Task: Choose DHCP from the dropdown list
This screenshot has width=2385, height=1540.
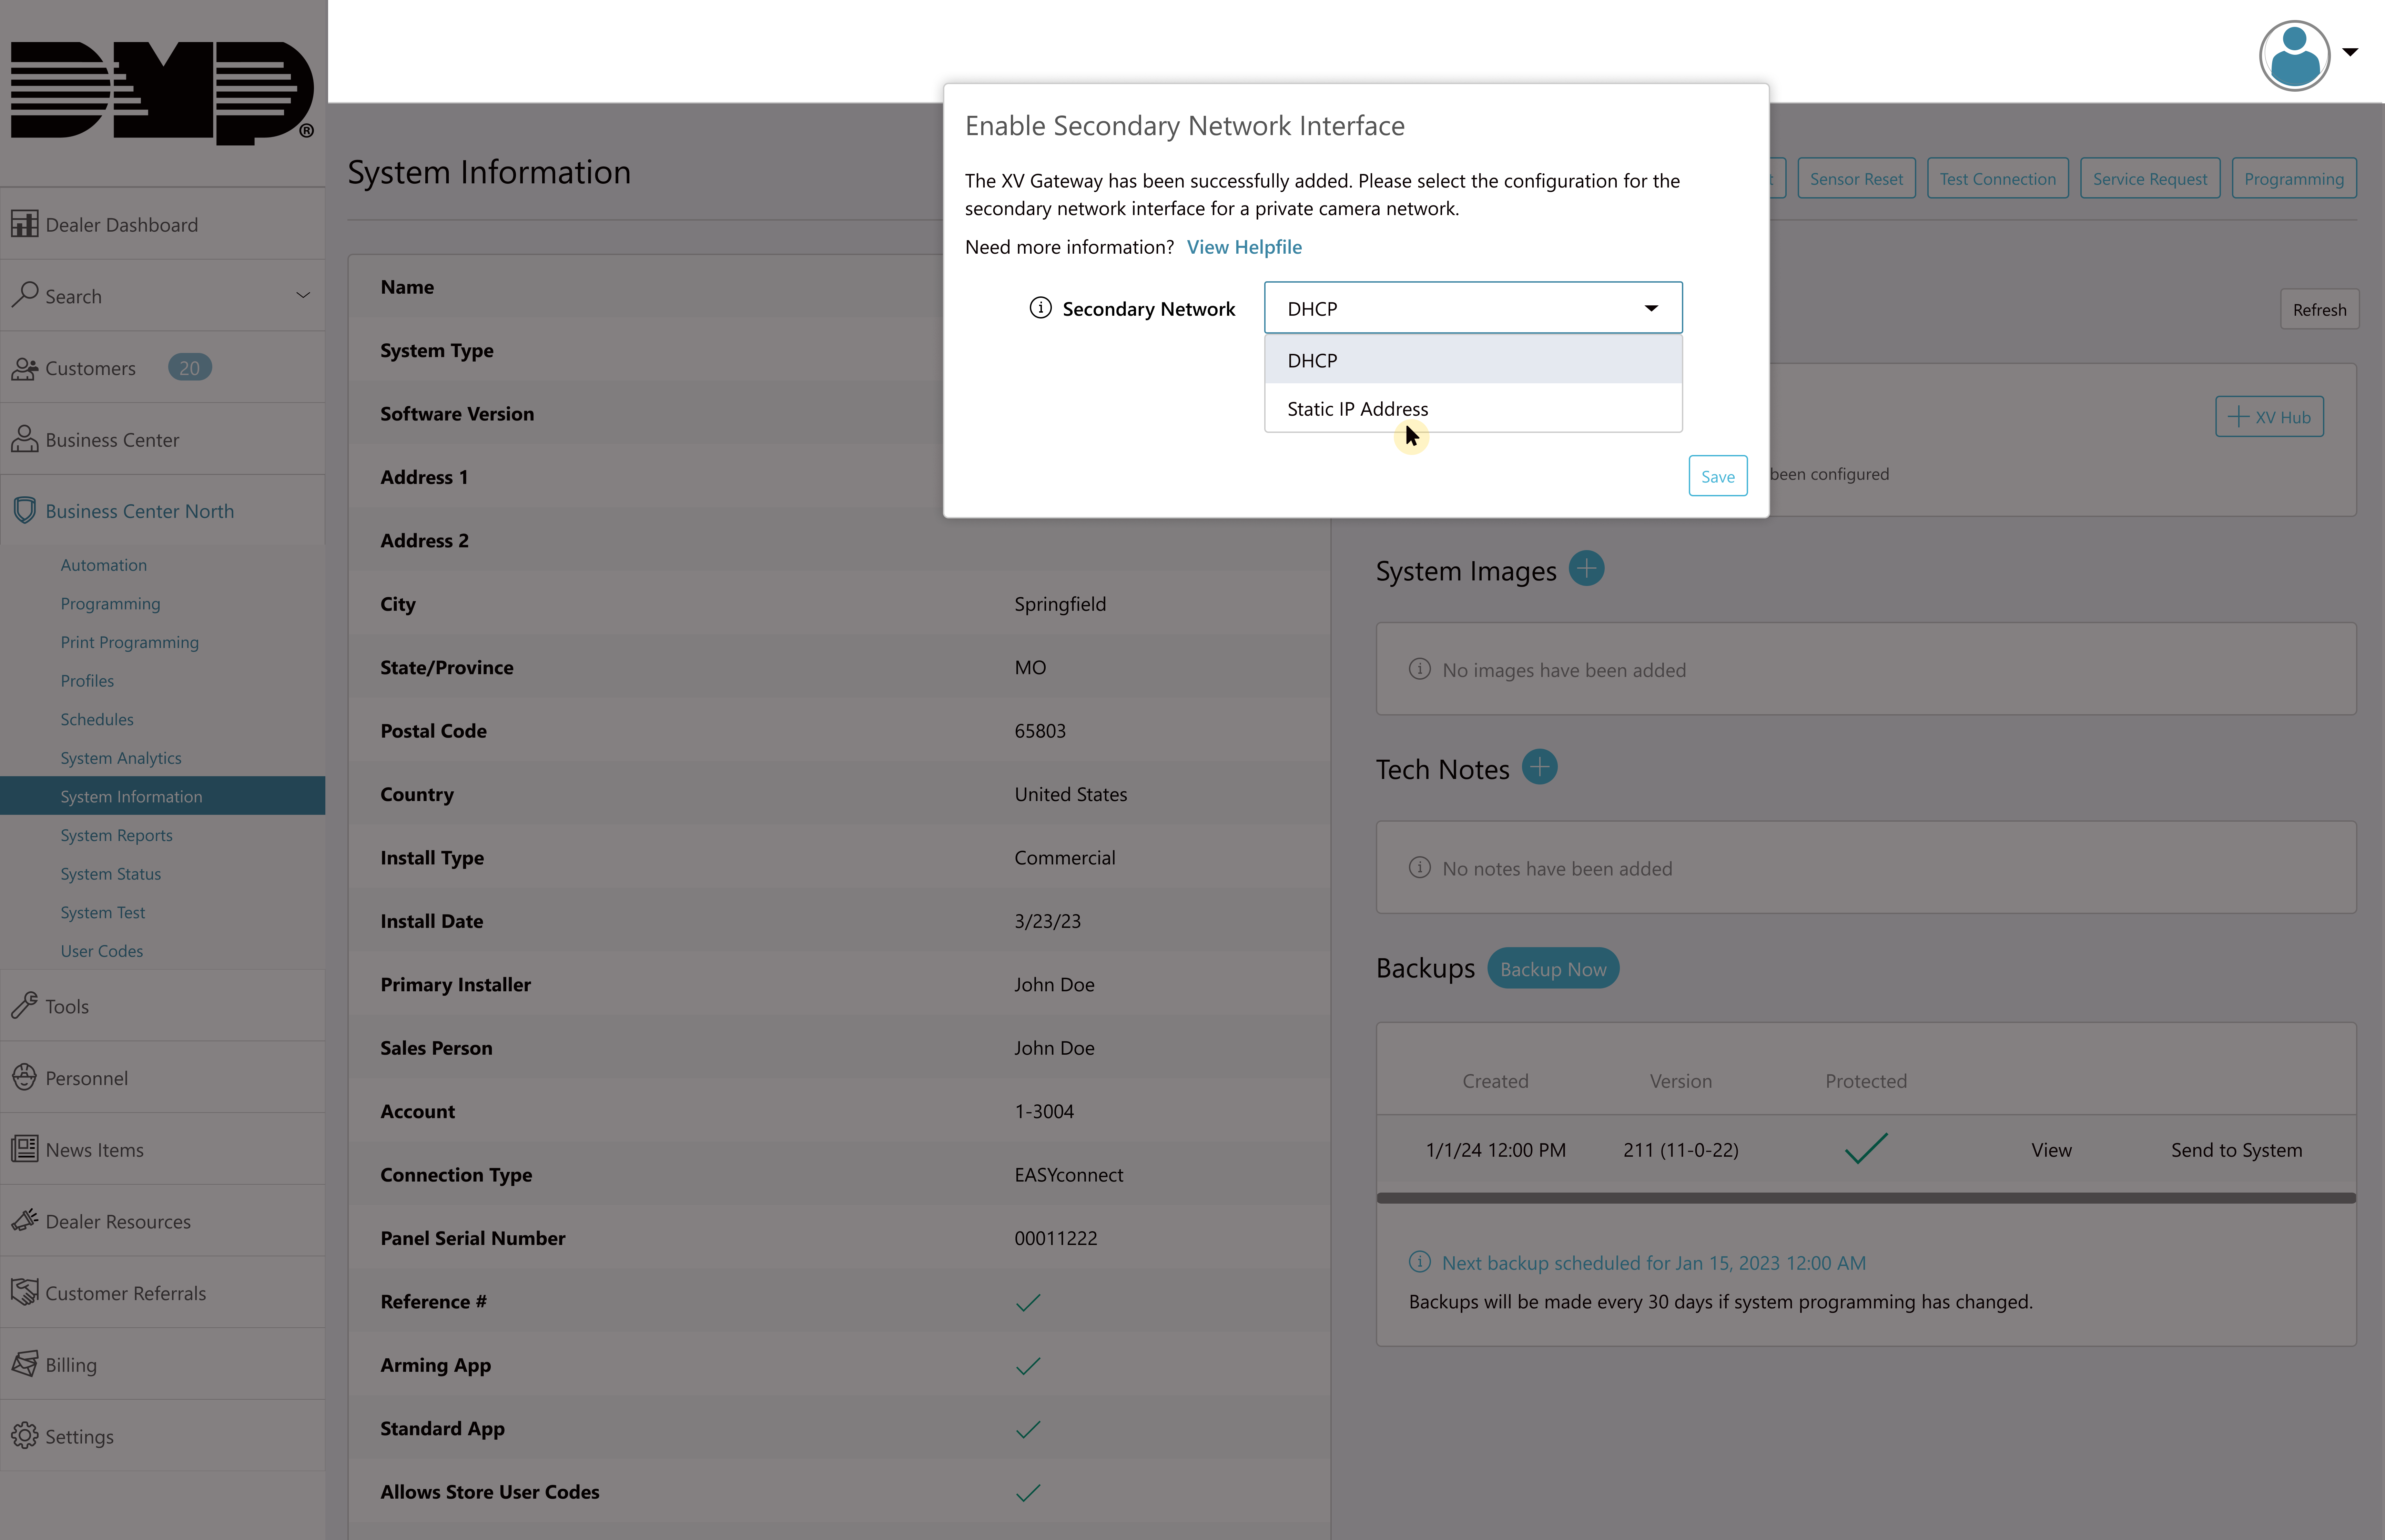Action: 1473,360
